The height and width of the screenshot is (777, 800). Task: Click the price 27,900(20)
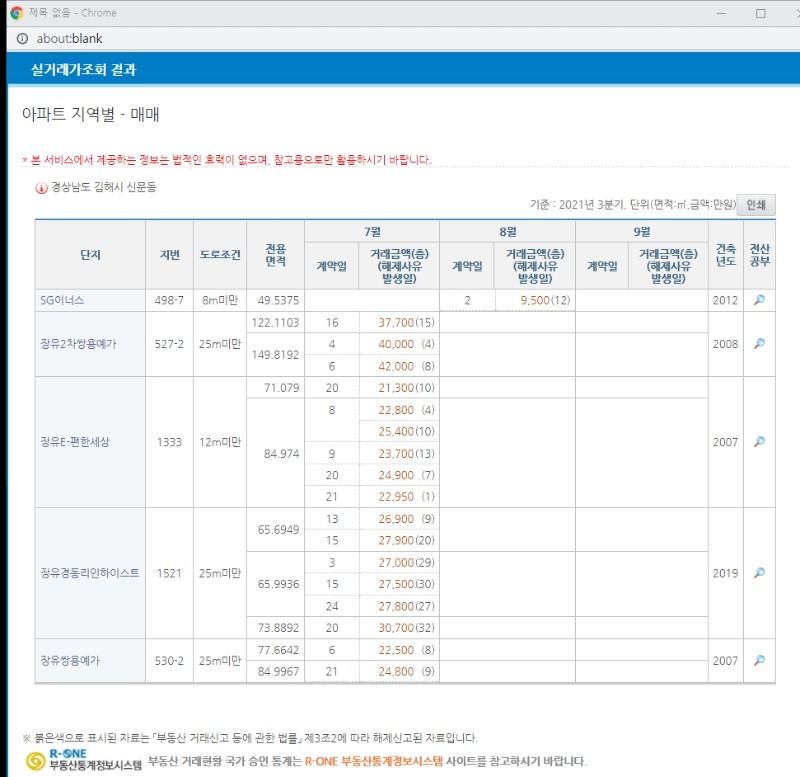coord(406,540)
